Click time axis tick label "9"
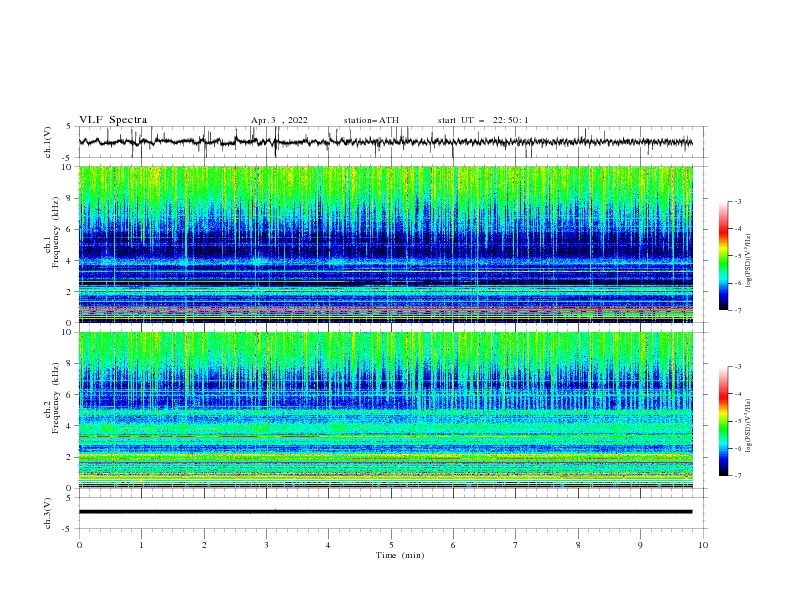 point(640,545)
